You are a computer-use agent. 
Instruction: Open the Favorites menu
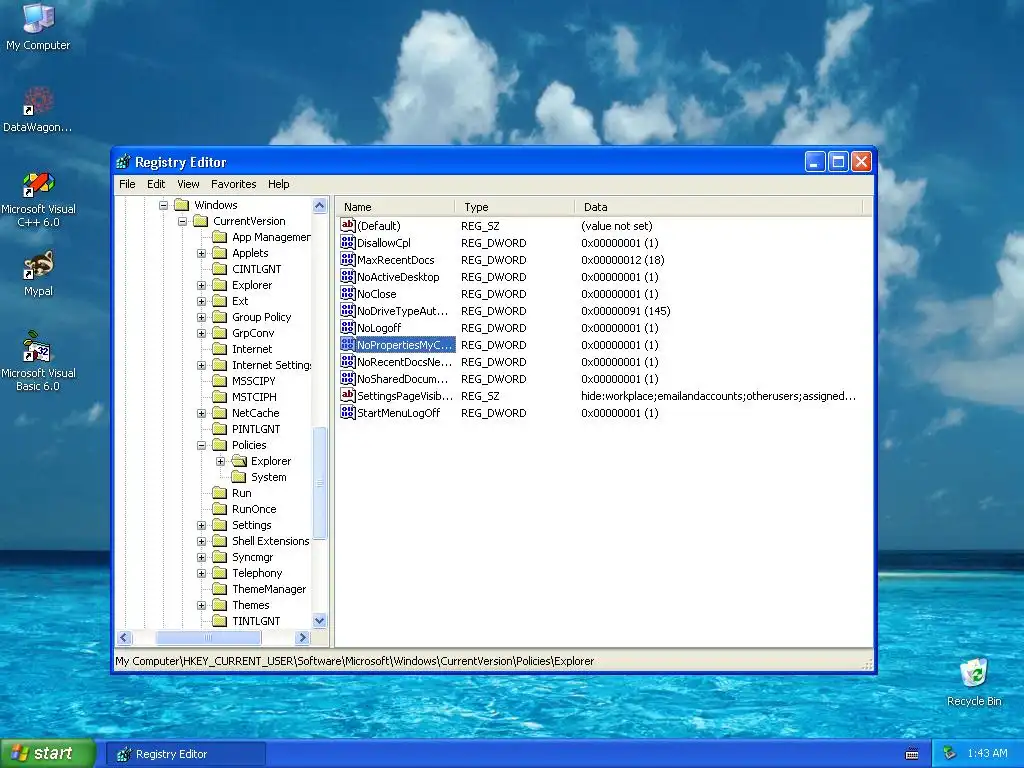point(234,184)
